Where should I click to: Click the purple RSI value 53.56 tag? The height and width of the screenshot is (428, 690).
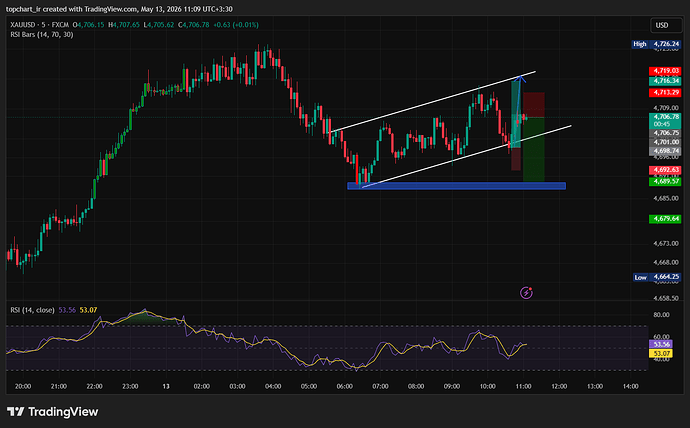pos(661,344)
